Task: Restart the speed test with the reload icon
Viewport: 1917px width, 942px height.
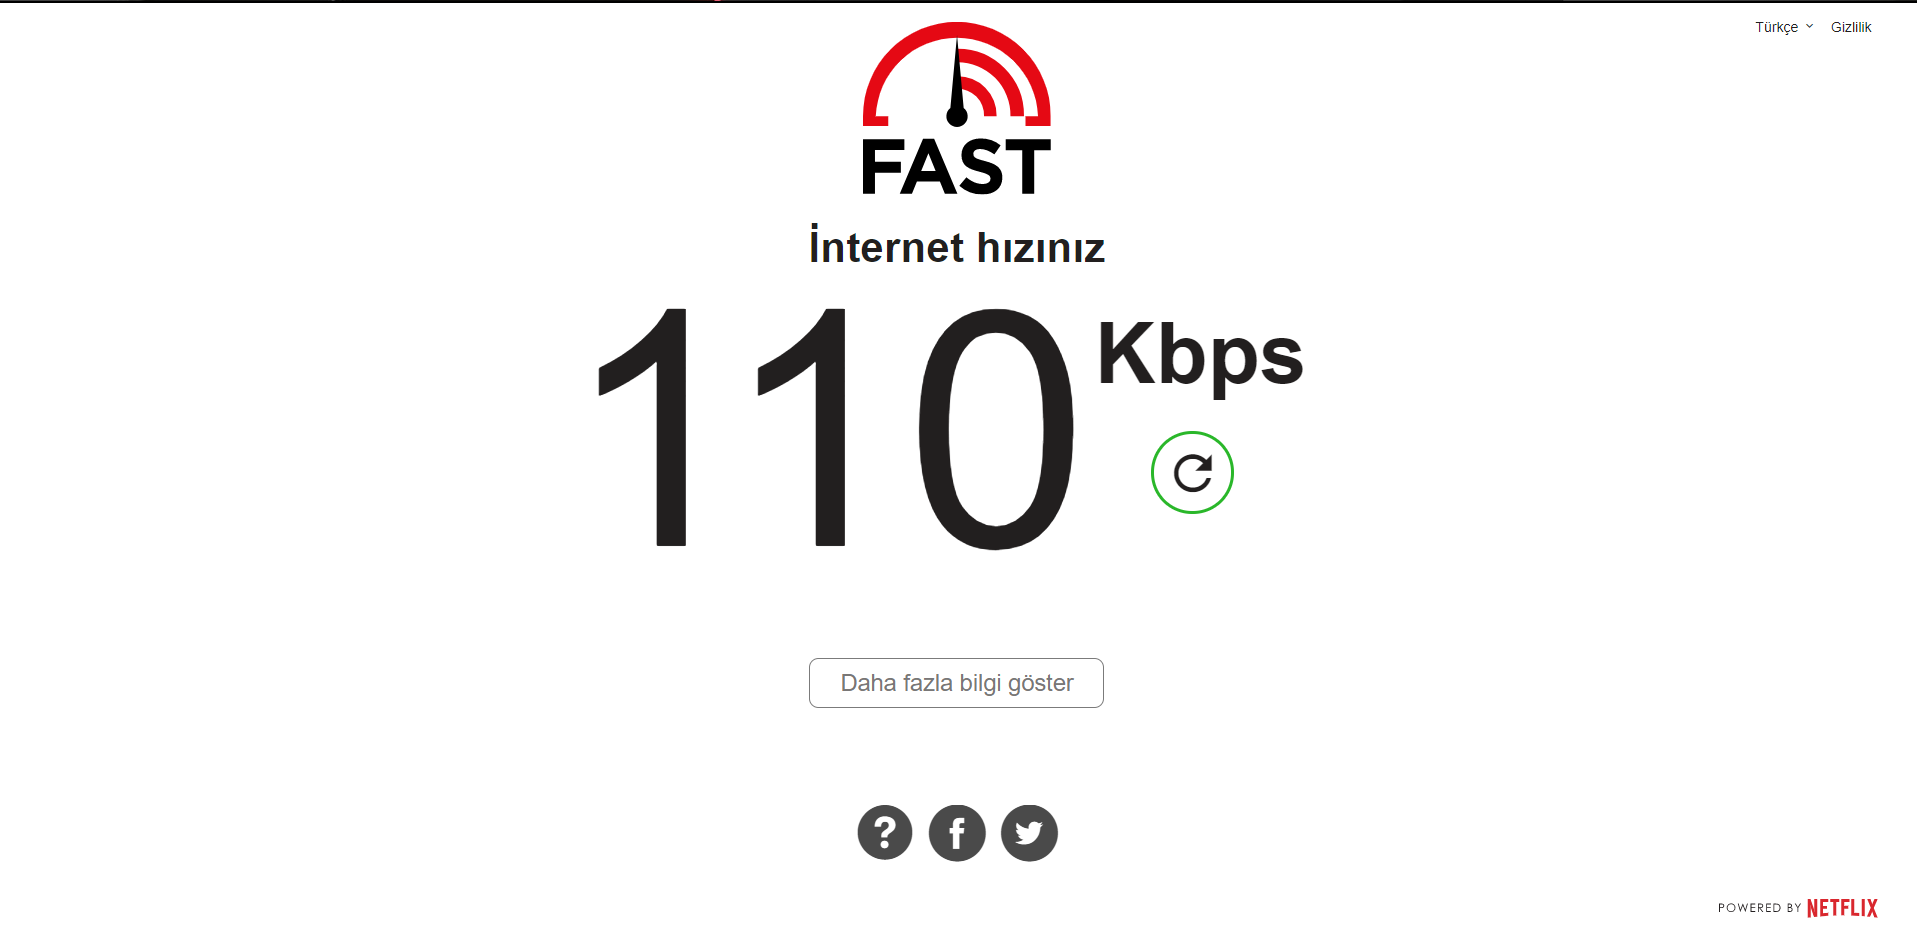Action: click(1192, 473)
